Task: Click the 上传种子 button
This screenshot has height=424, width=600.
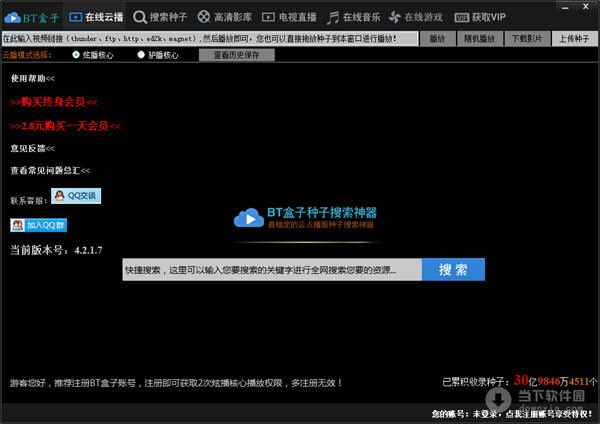Action: coord(574,39)
